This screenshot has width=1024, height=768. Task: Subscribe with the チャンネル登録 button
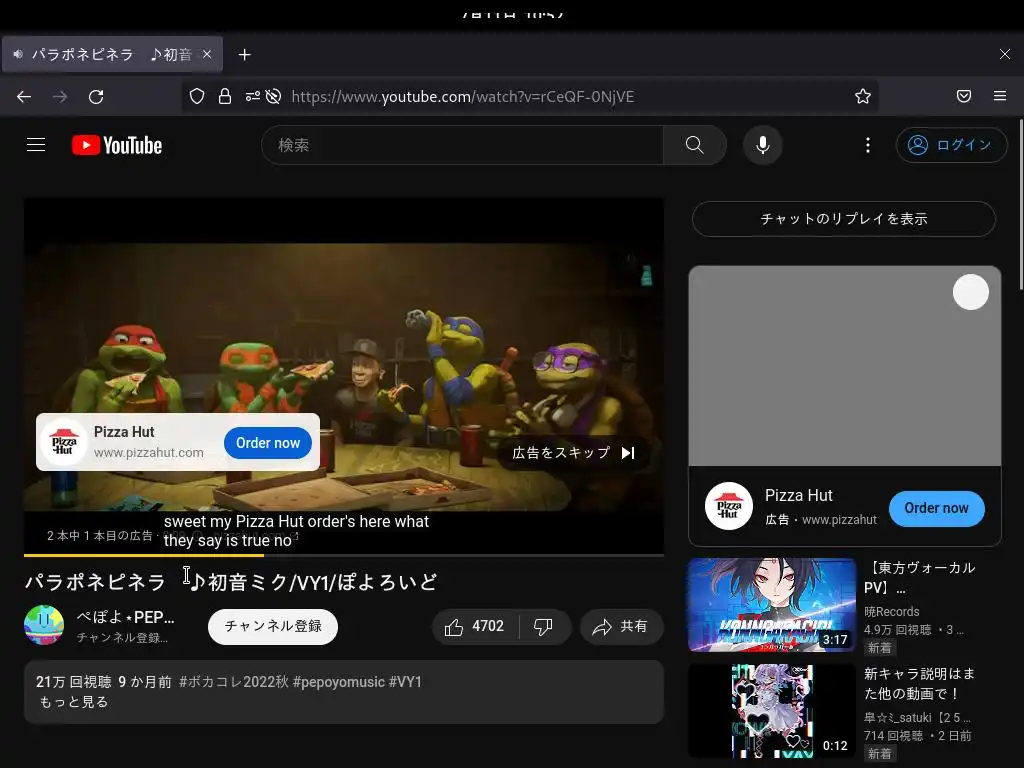(273, 626)
